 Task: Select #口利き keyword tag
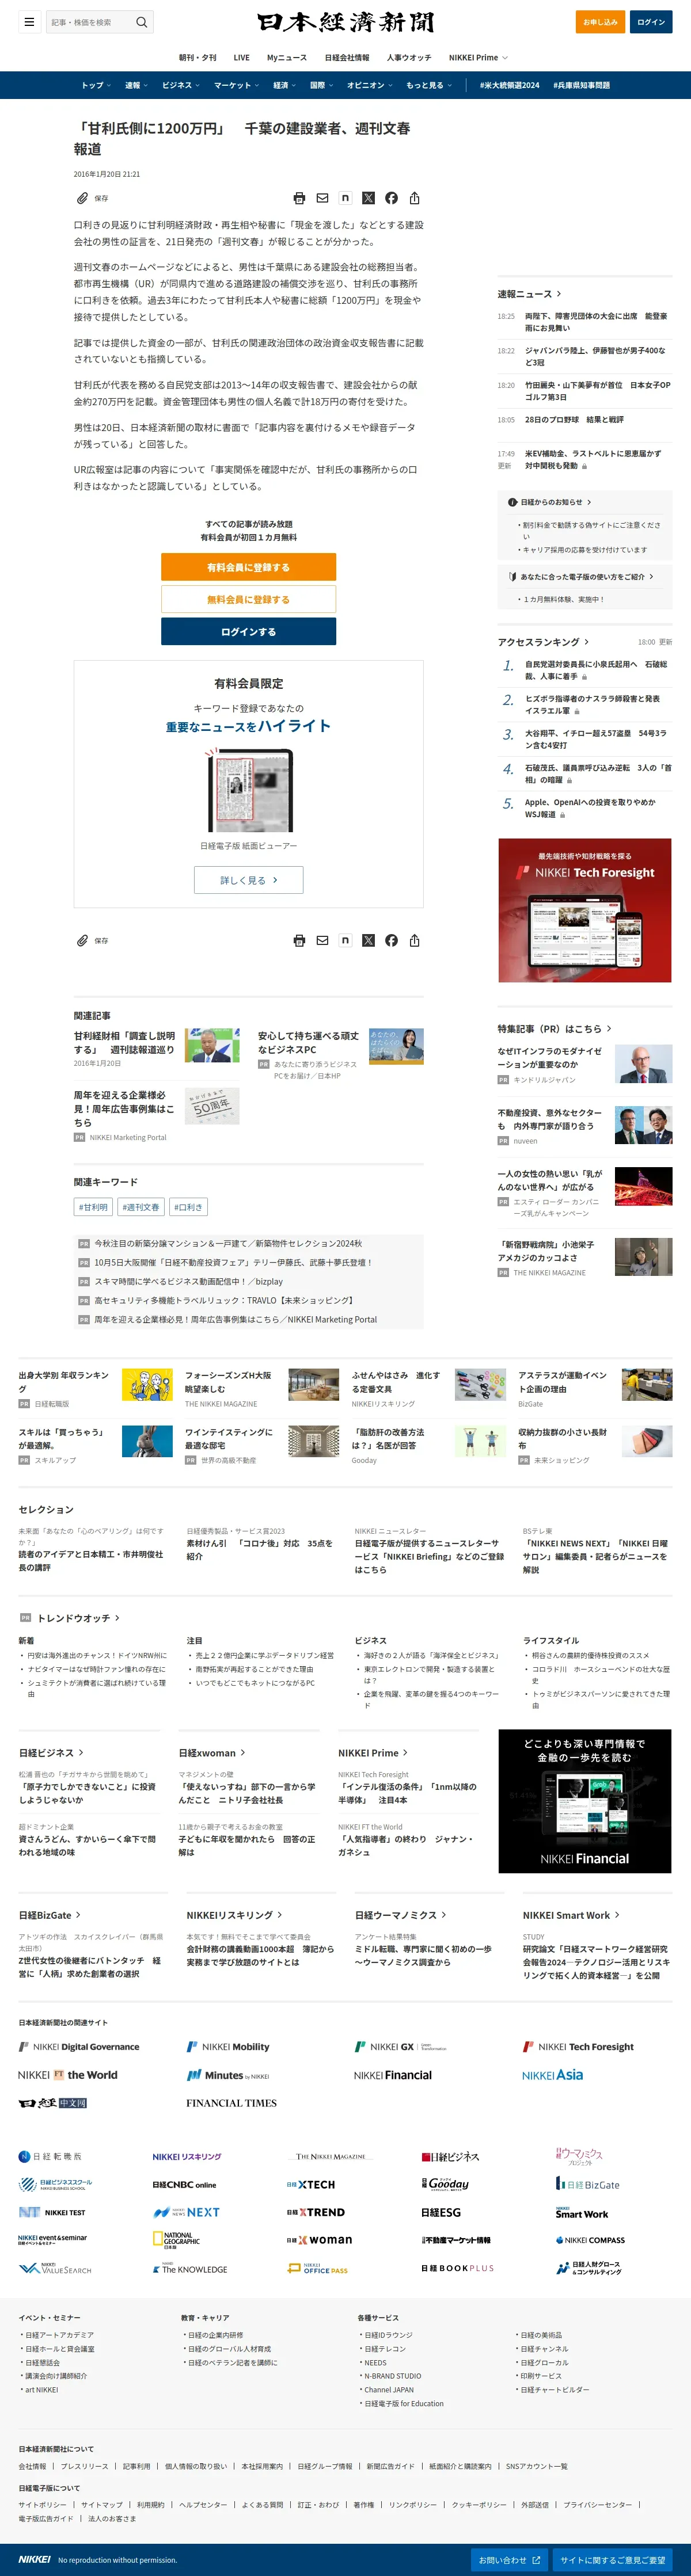(188, 1207)
